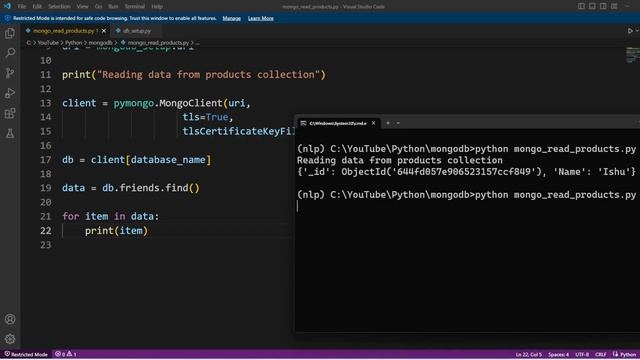Screen dimensions: 640x360
Task: Open the Source Control view
Action: coord(10,73)
